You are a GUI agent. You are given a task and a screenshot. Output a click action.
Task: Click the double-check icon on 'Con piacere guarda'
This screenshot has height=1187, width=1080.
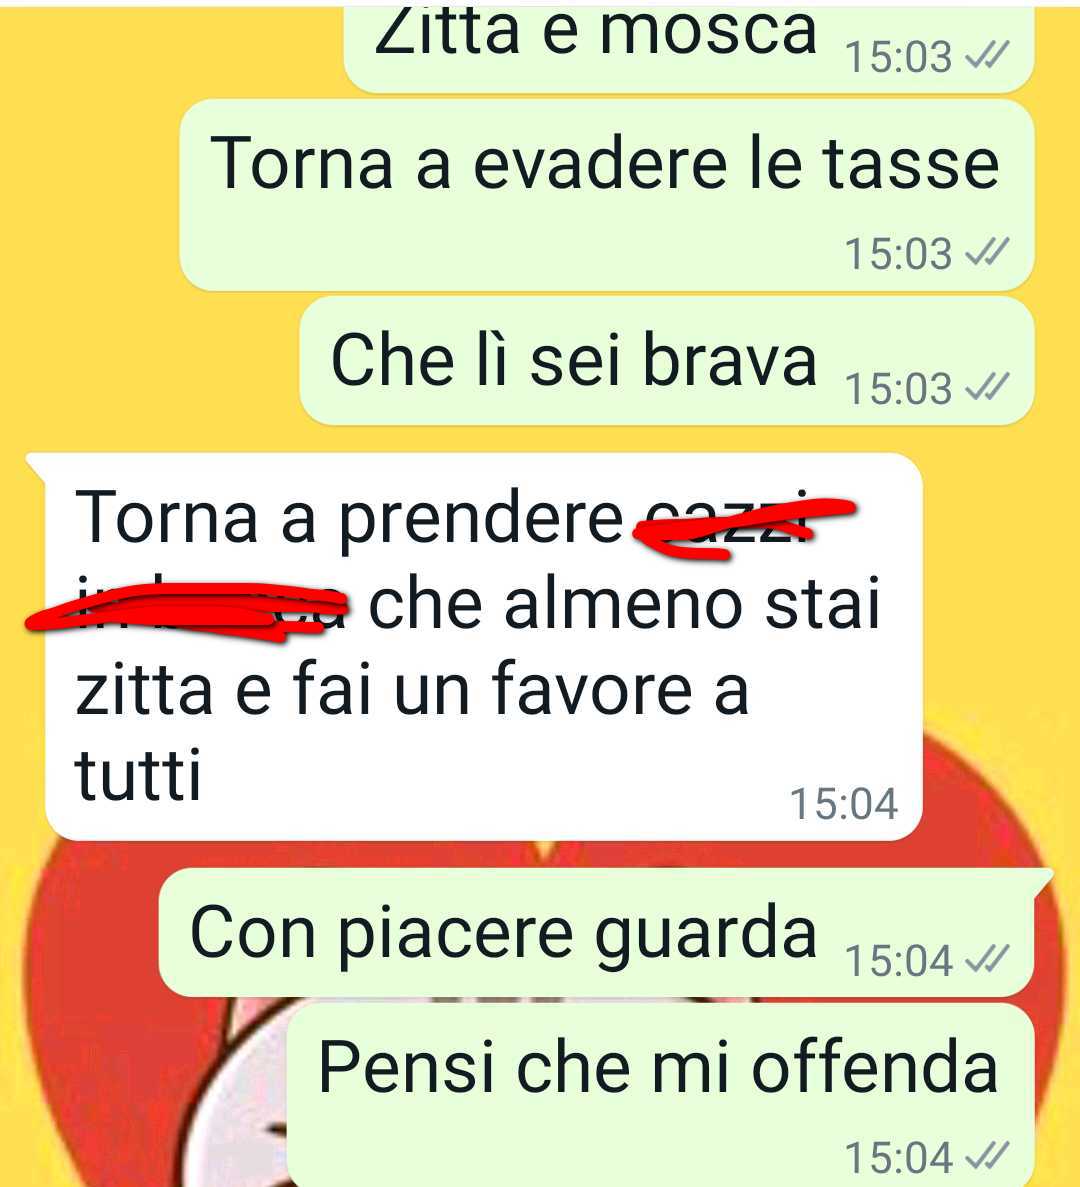[988, 960]
